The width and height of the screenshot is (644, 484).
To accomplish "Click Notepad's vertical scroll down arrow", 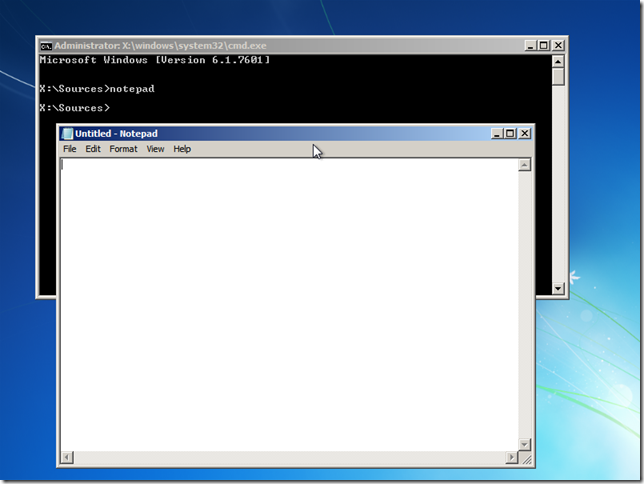I will point(524,445).
